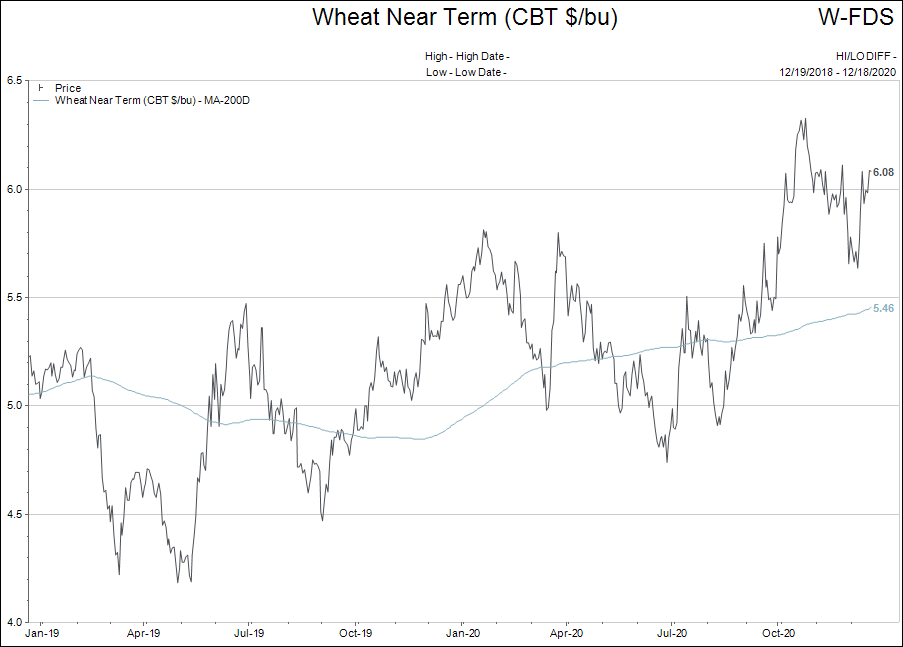This screenshot has height=647, width=903.
Task: Click the Low - Low Date text
Action: click(466, 72)
